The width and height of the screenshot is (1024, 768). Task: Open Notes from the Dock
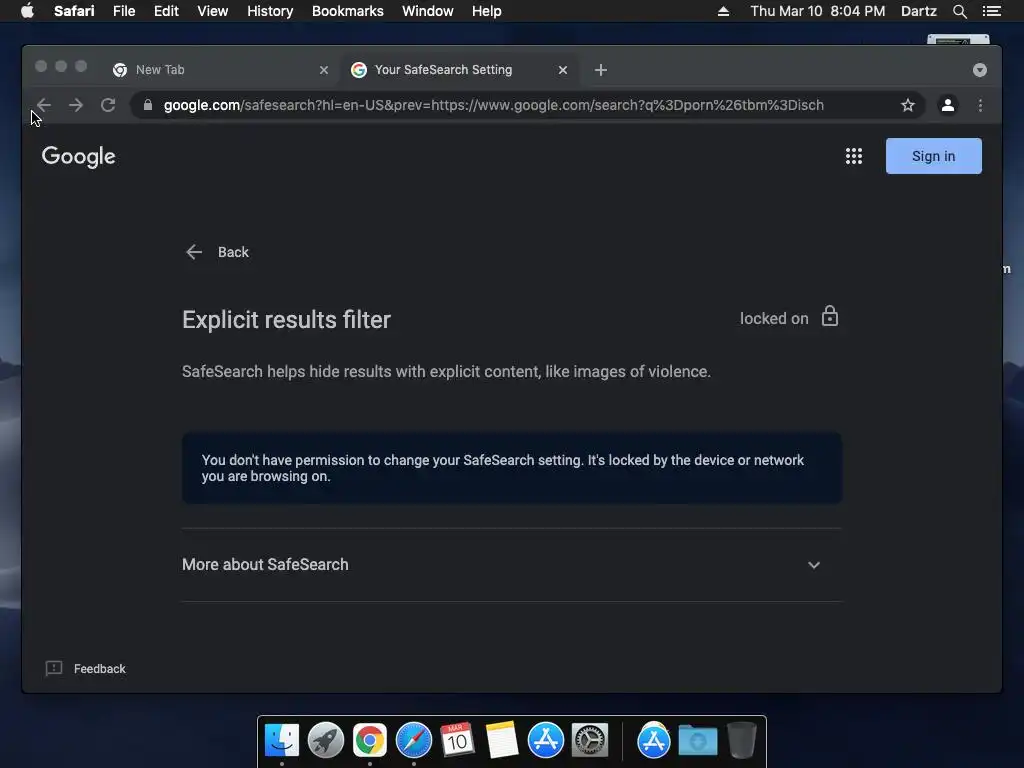[502, 741]
